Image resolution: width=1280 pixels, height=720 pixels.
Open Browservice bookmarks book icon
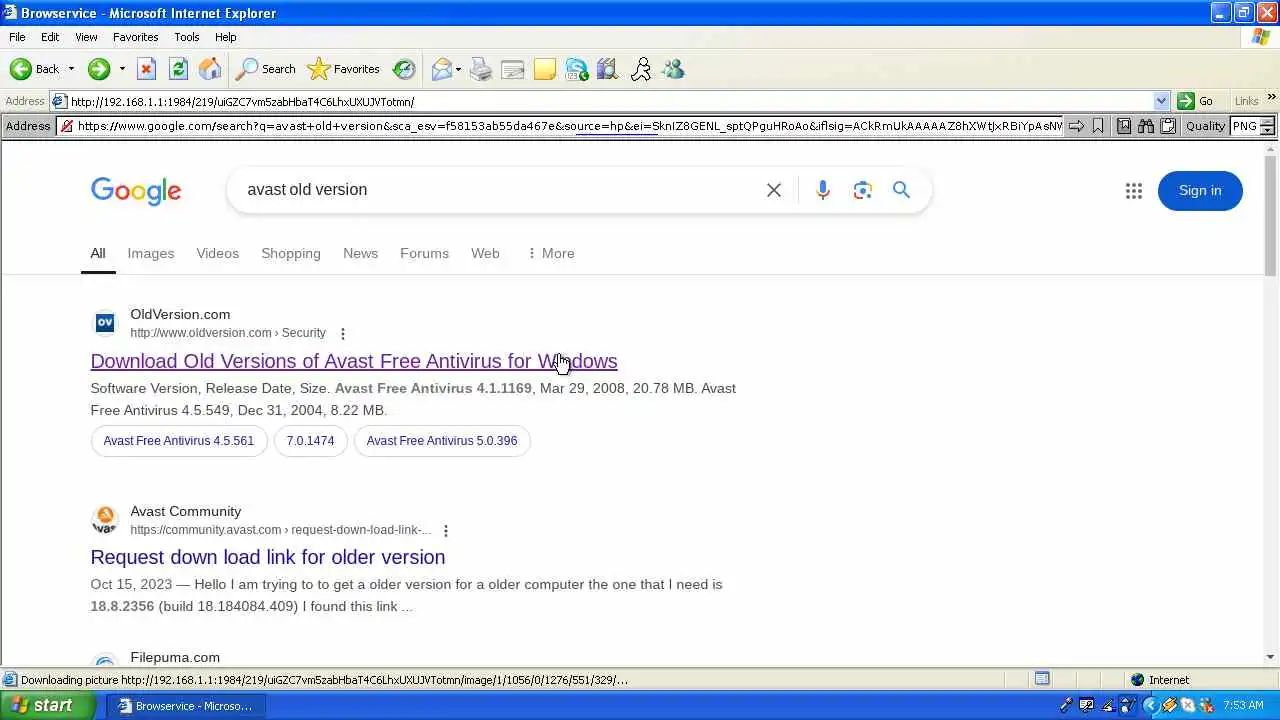[x=1124, y=126]
